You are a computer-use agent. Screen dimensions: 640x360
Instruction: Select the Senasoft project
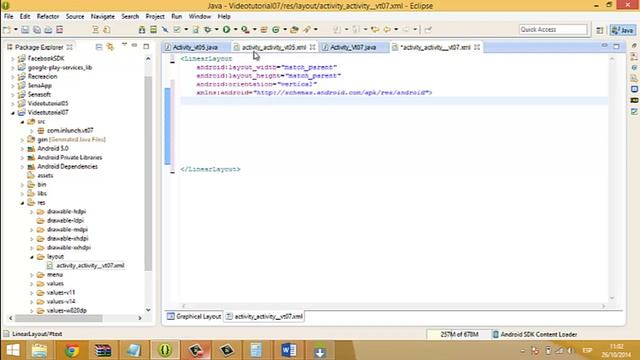coord(39,94)
